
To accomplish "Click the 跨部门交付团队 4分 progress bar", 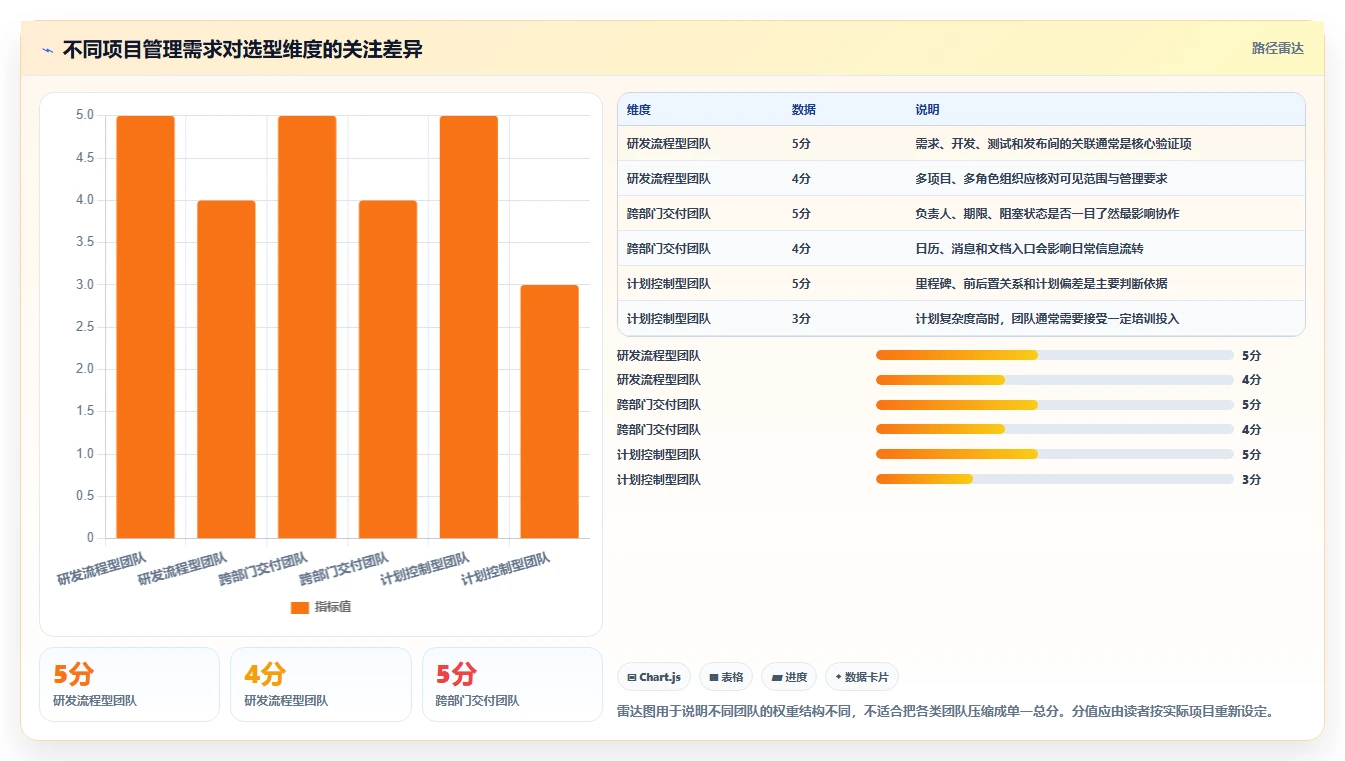I will pyautogui.click(x=1055, y=430).
